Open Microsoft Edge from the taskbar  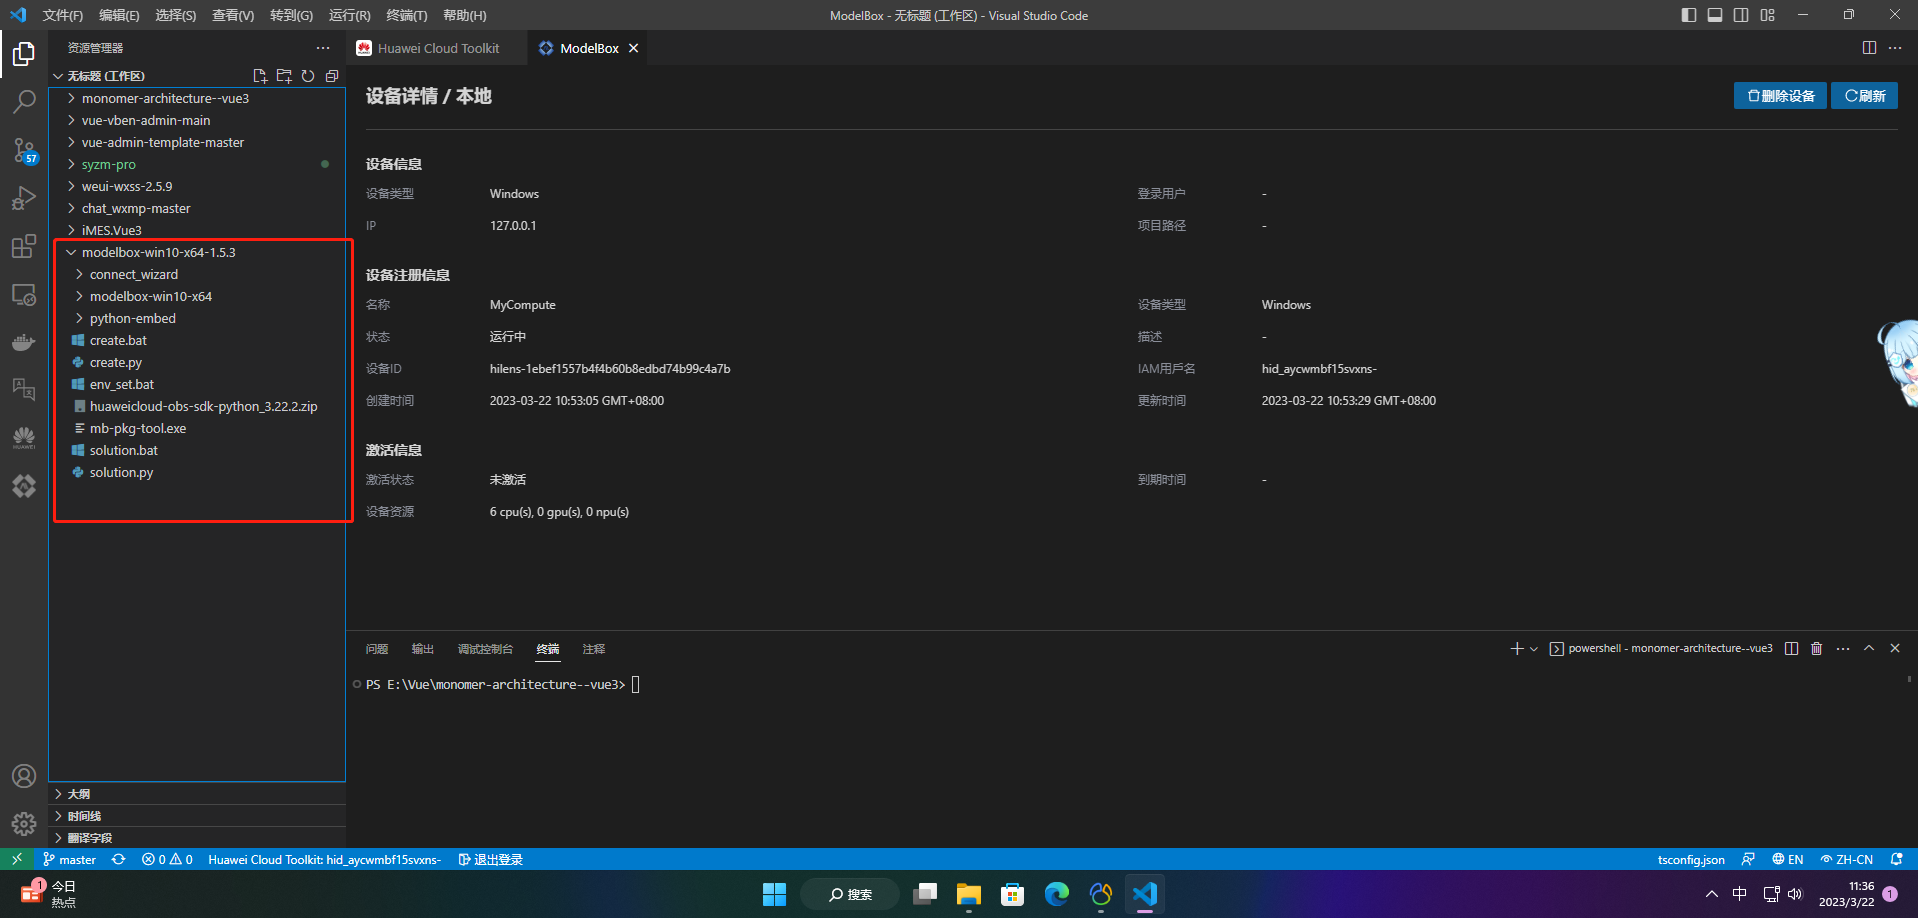pos(1056,894)
